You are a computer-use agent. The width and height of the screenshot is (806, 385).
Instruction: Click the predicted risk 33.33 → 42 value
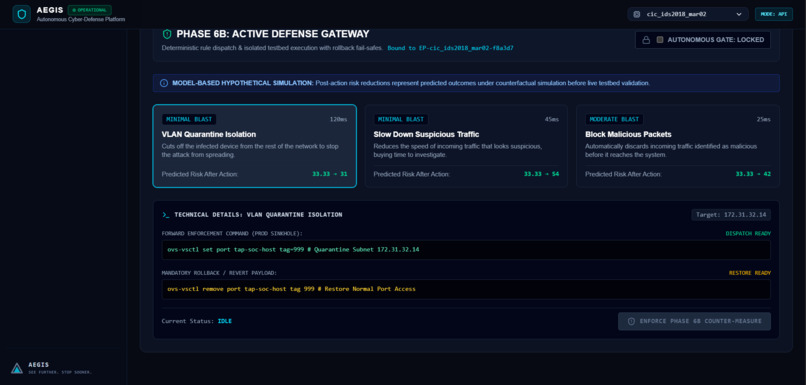point(753,174)
